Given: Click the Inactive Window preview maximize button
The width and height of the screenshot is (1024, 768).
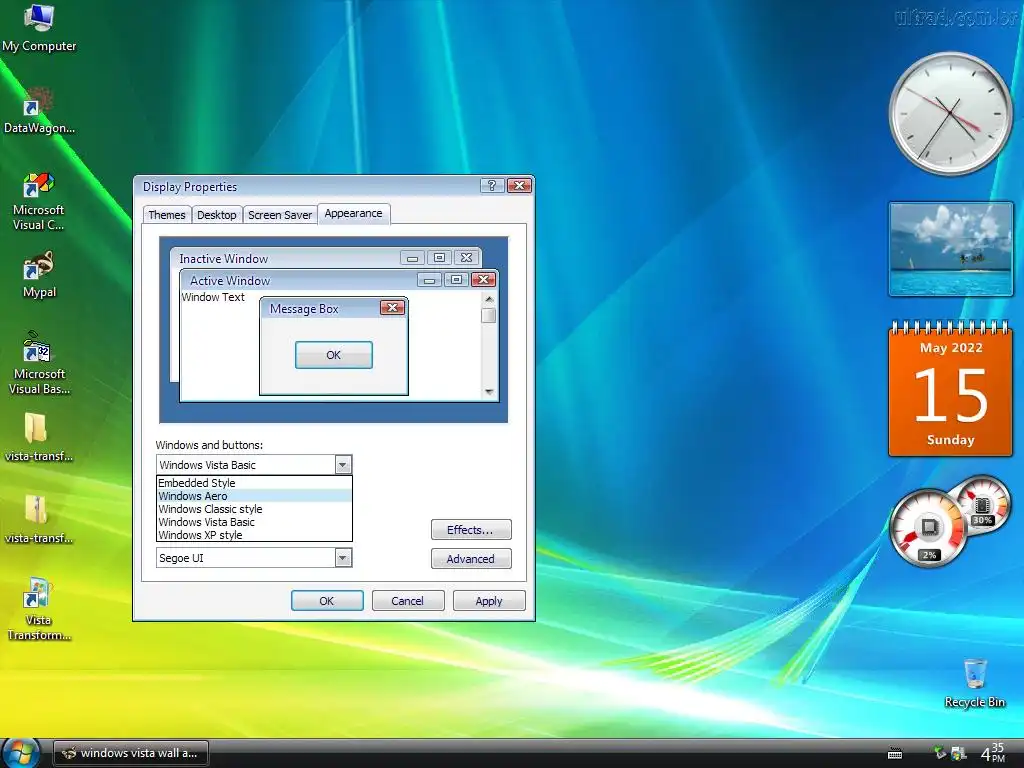Looking at the screenshot, I should click(x=440, y=257).
